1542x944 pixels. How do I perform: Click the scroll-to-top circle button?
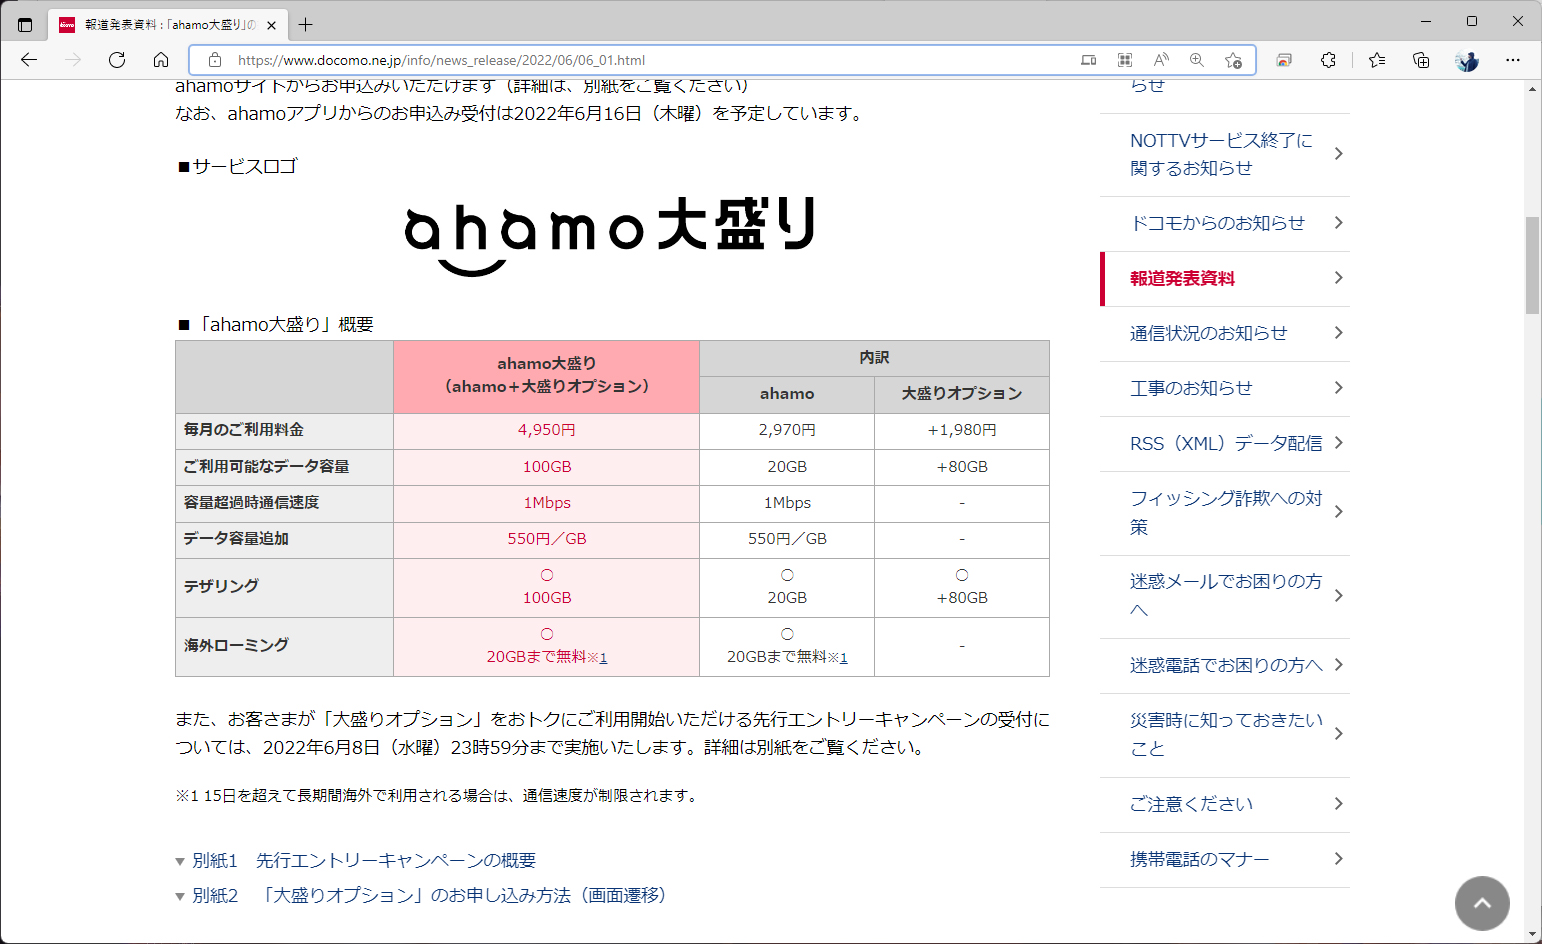point(1482,903)
